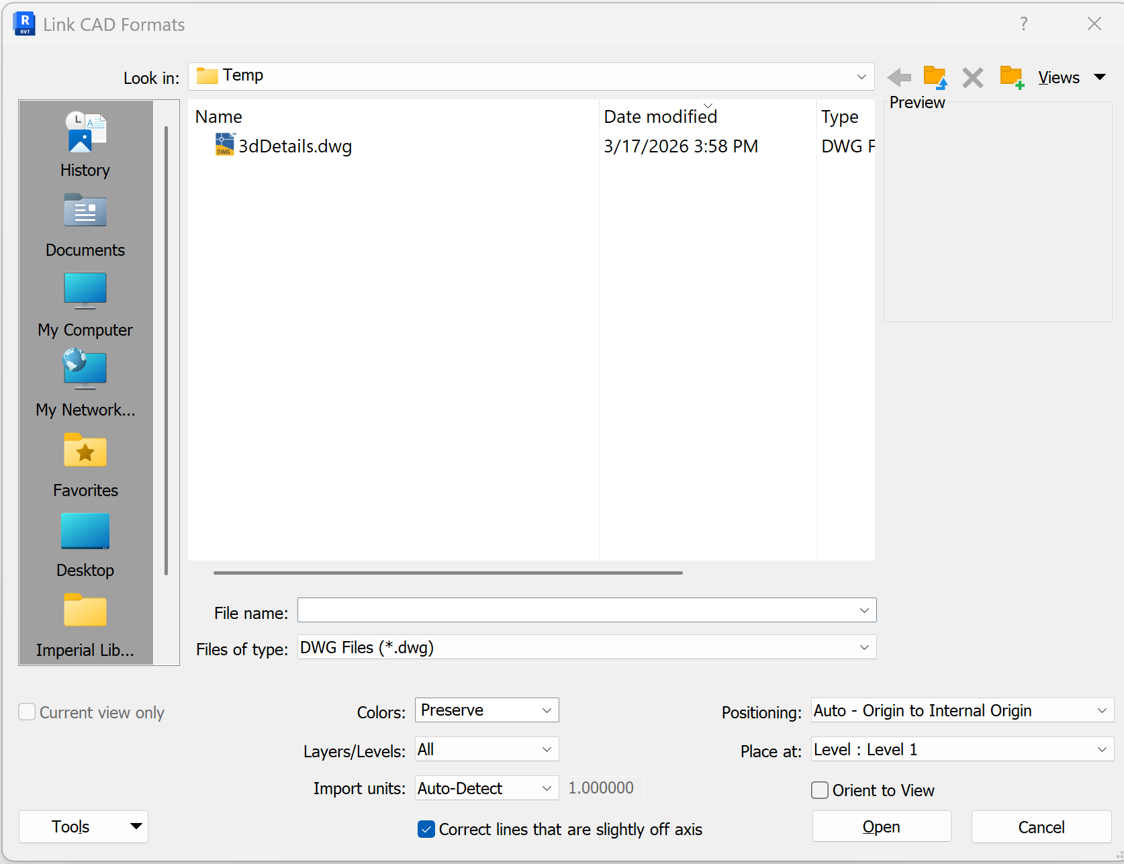The image size is (1124, 864).
Task: Expand the Look in folder dropdown
Action: [861, 77]
